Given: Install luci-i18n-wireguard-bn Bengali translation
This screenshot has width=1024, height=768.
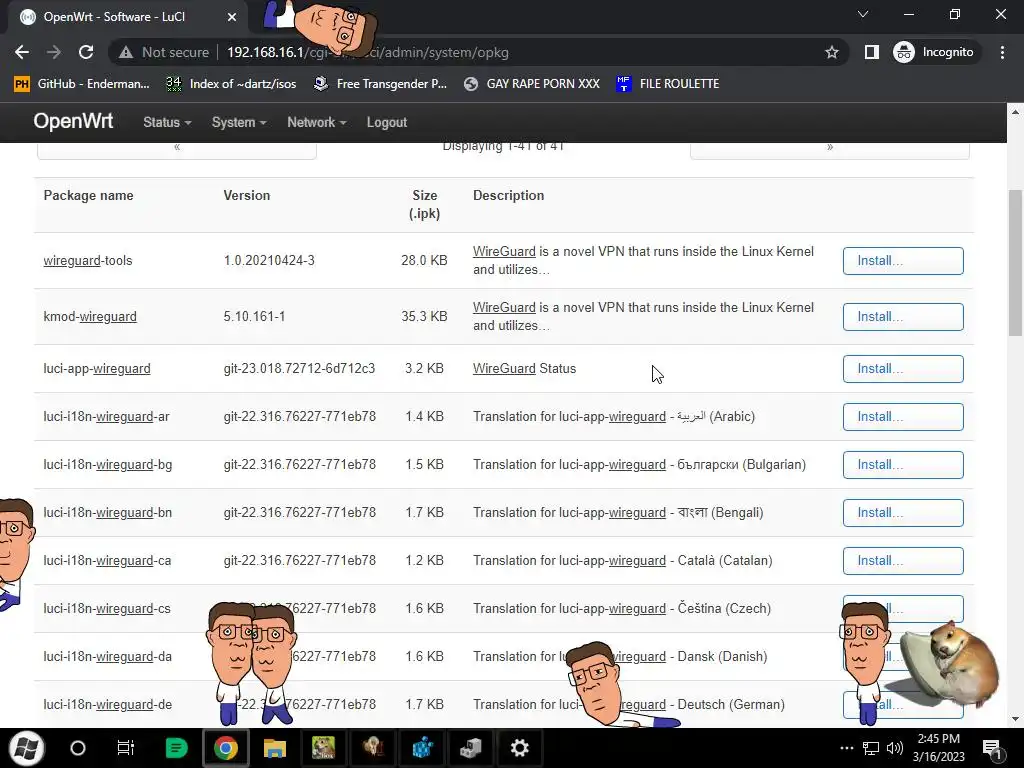Looking at the screenshot, I should (x=903, y=513).
